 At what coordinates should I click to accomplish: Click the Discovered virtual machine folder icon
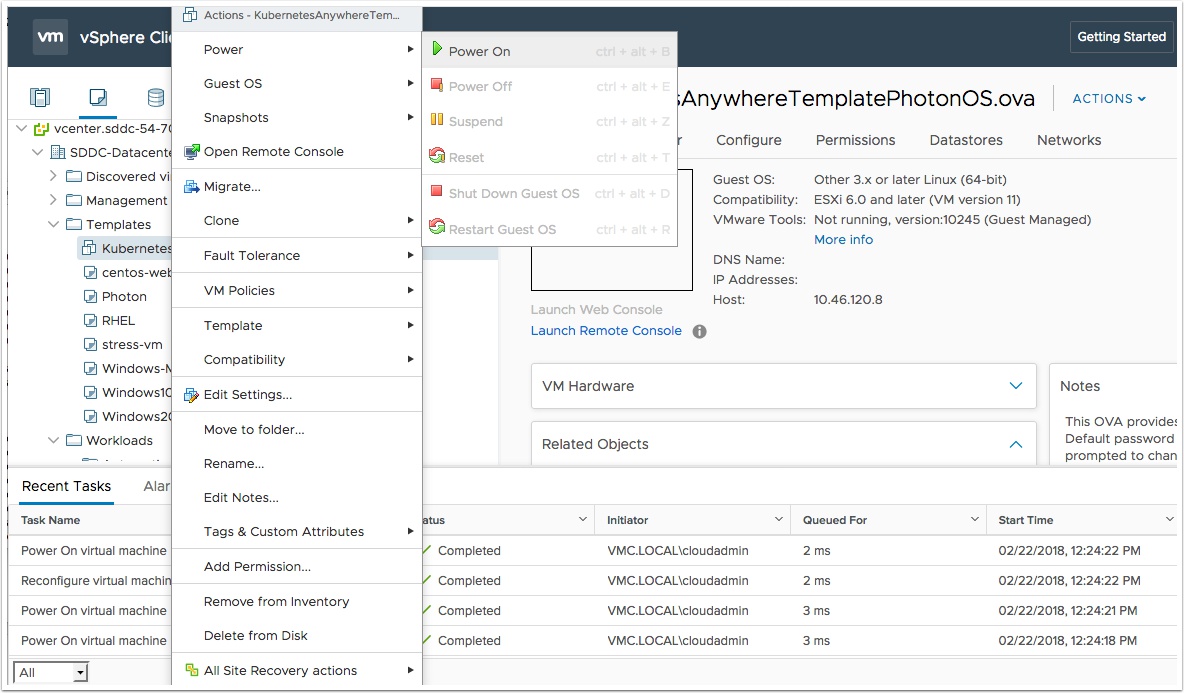(73, 177)
